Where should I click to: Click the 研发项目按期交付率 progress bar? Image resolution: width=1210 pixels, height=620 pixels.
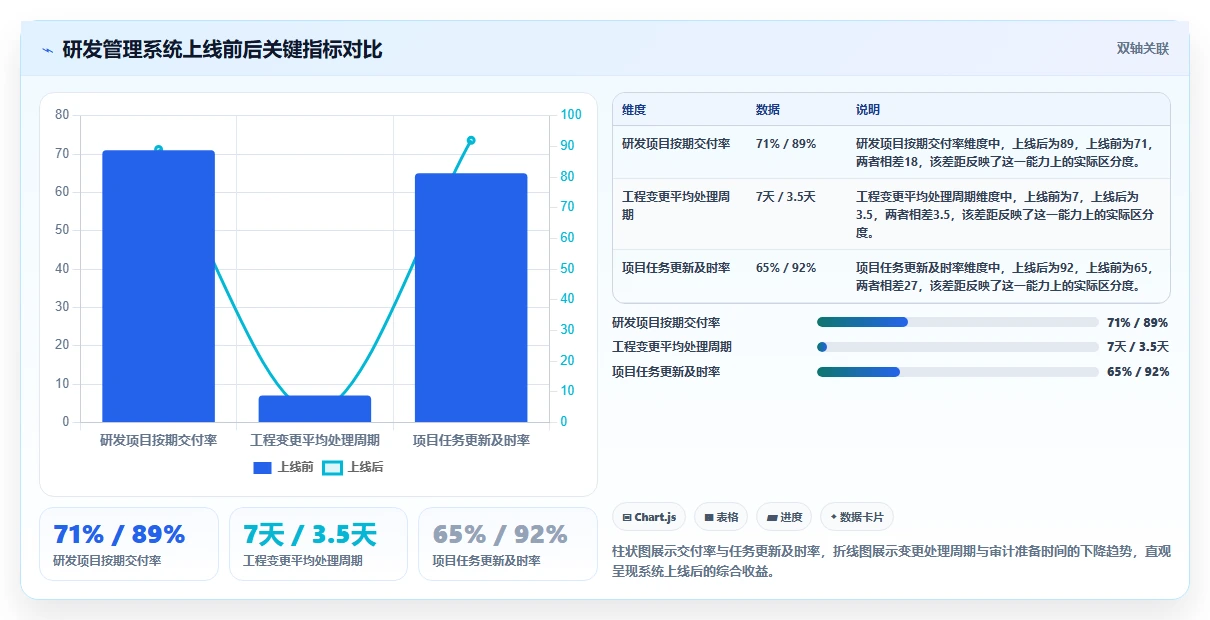pos(957,322)
